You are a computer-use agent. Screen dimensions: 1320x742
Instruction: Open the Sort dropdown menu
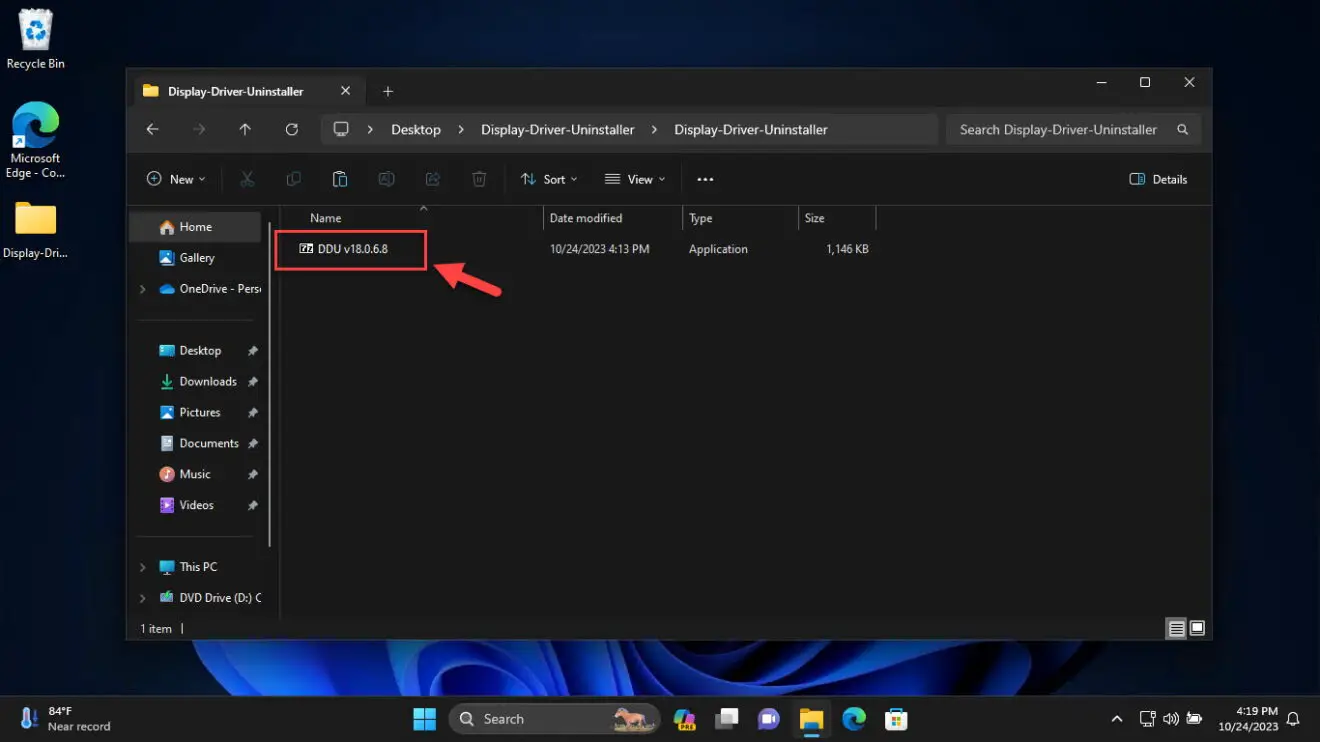[549, 178]
